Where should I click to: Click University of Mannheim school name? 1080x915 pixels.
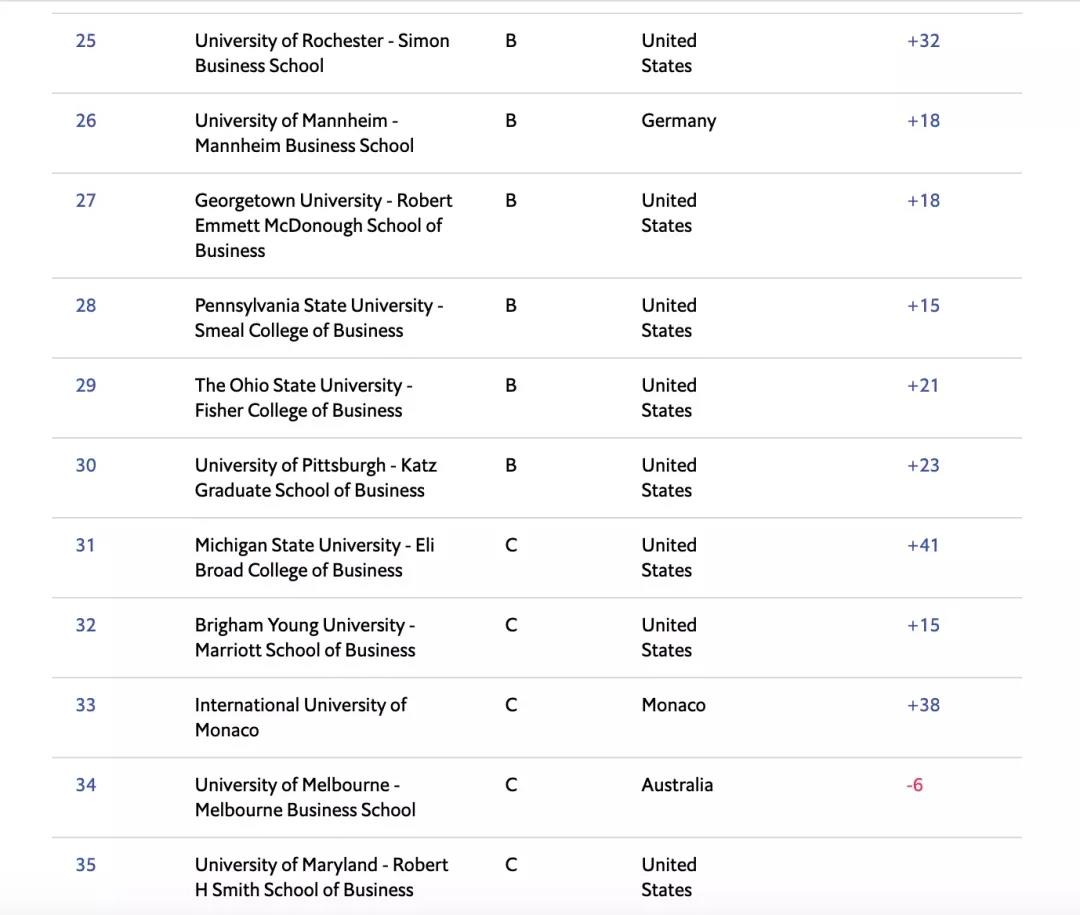point(304,133)
